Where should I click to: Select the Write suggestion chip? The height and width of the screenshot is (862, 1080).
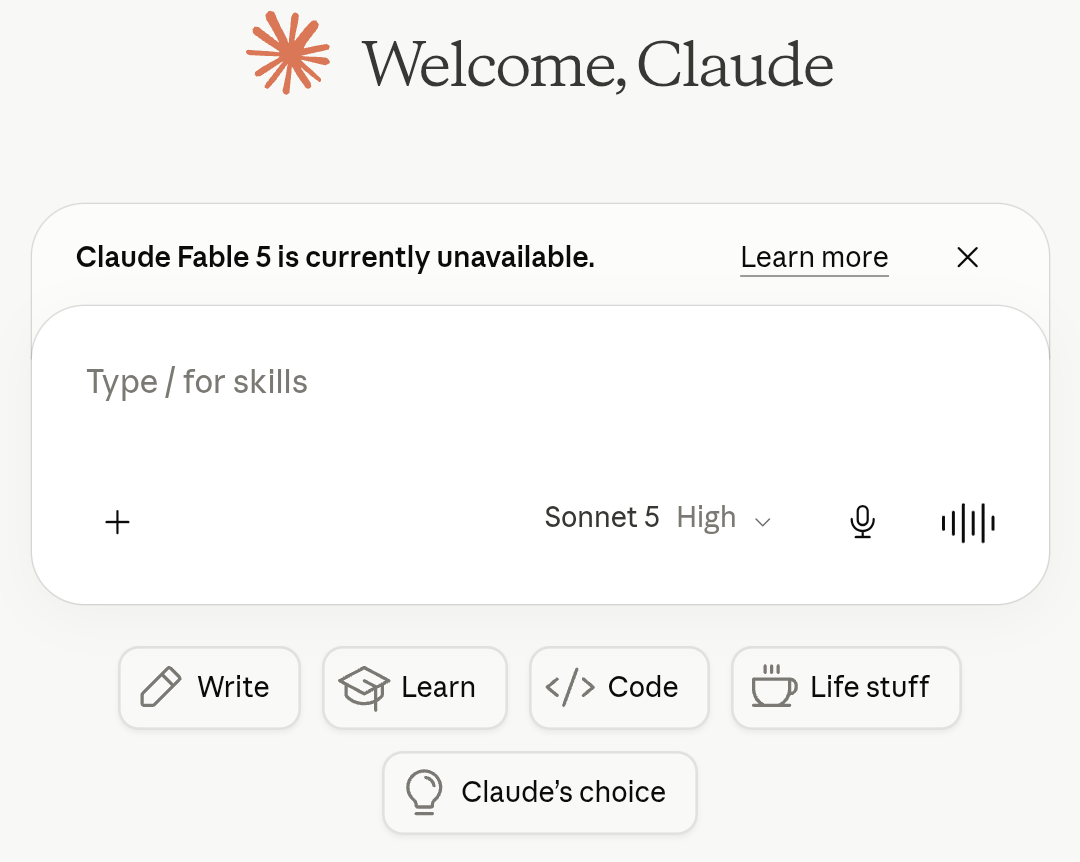coord(209,688)
